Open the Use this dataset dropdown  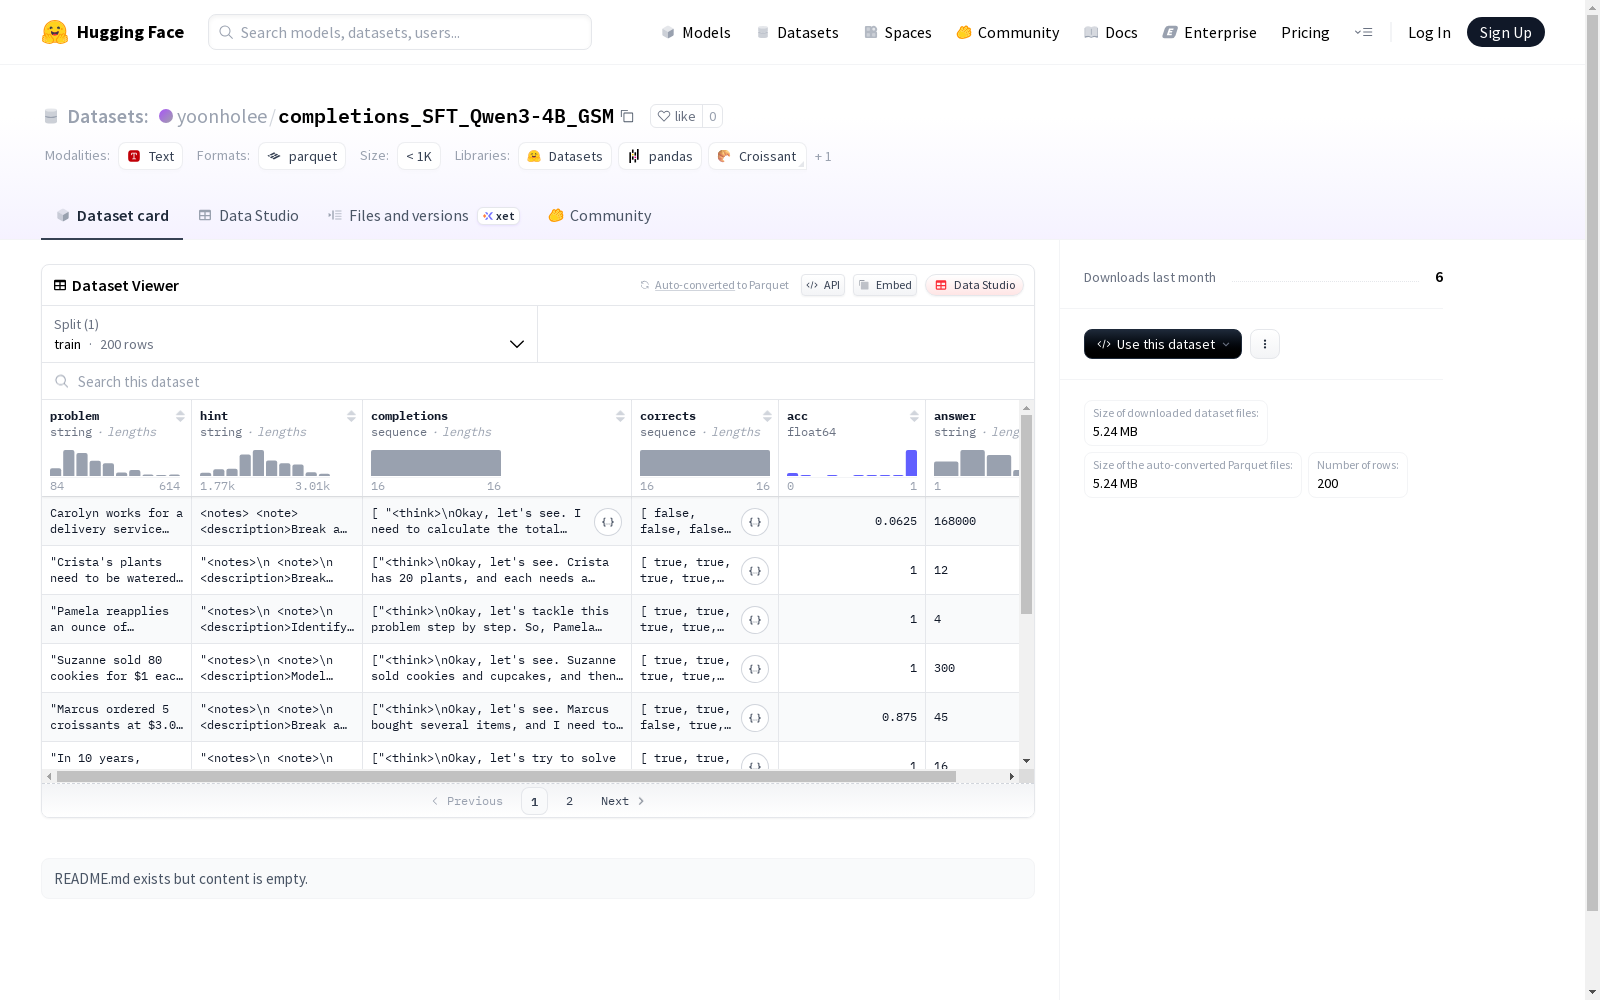tap(1163, 344)
